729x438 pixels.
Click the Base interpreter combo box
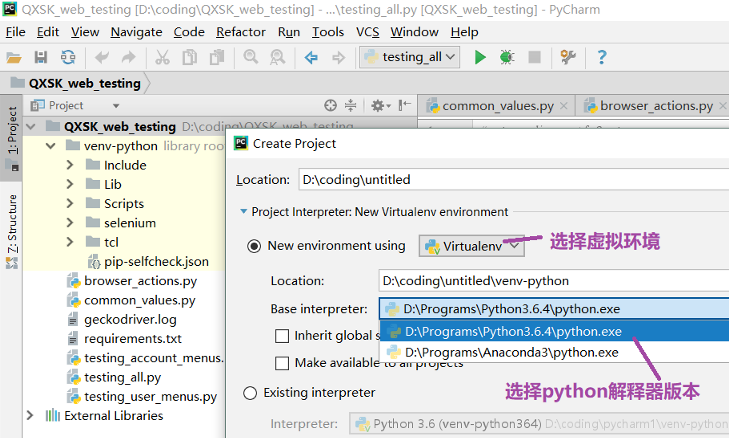point(554,309)
